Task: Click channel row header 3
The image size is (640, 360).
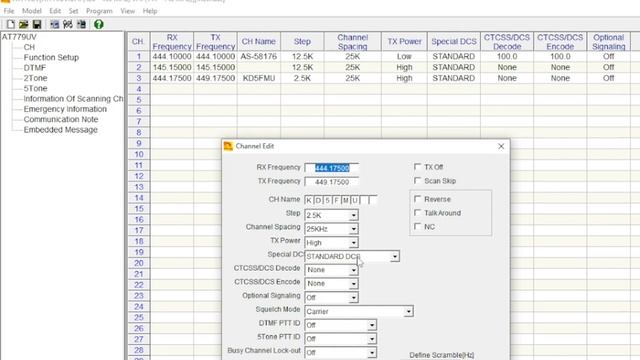Action: (139, 78)
